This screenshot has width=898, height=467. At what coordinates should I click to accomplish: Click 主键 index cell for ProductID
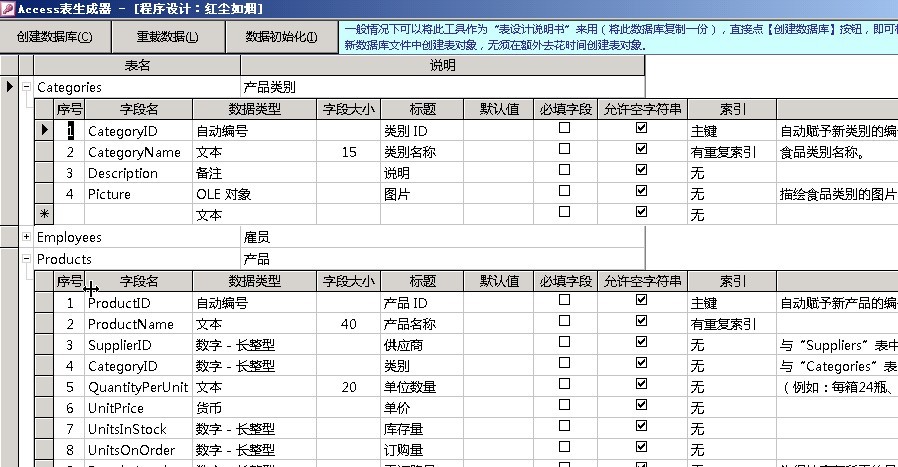click(x=732, y=303)
